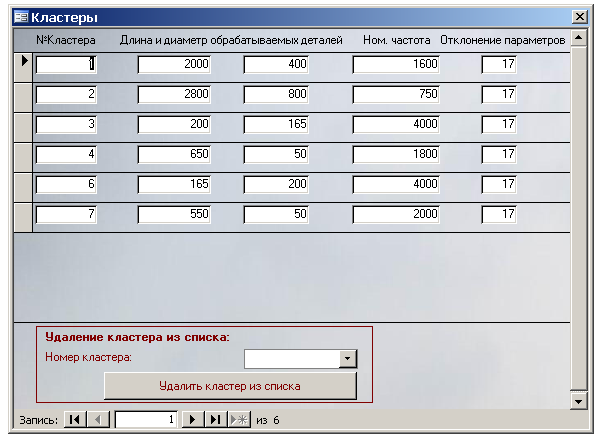Image resolution: width=600 pixels, height=442 pixels.
Task: Click deviation field 17 in cluster 4 row
Action: click(x=499, y=154)
